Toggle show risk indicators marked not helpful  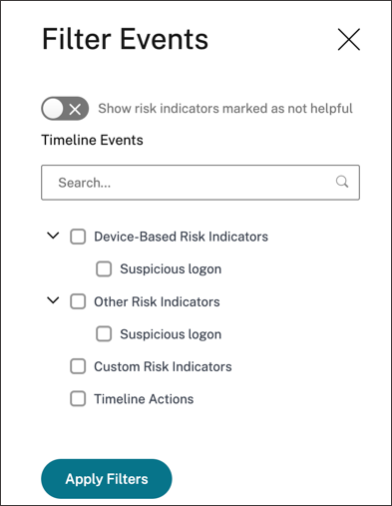(65, 108)
